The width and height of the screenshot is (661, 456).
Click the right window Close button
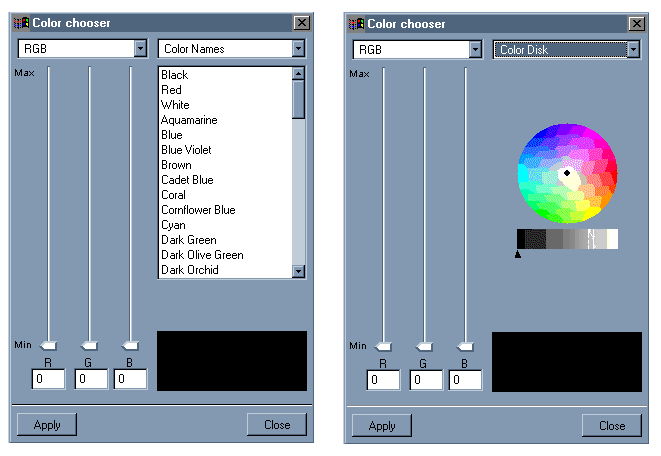click(x=612, y=426)
